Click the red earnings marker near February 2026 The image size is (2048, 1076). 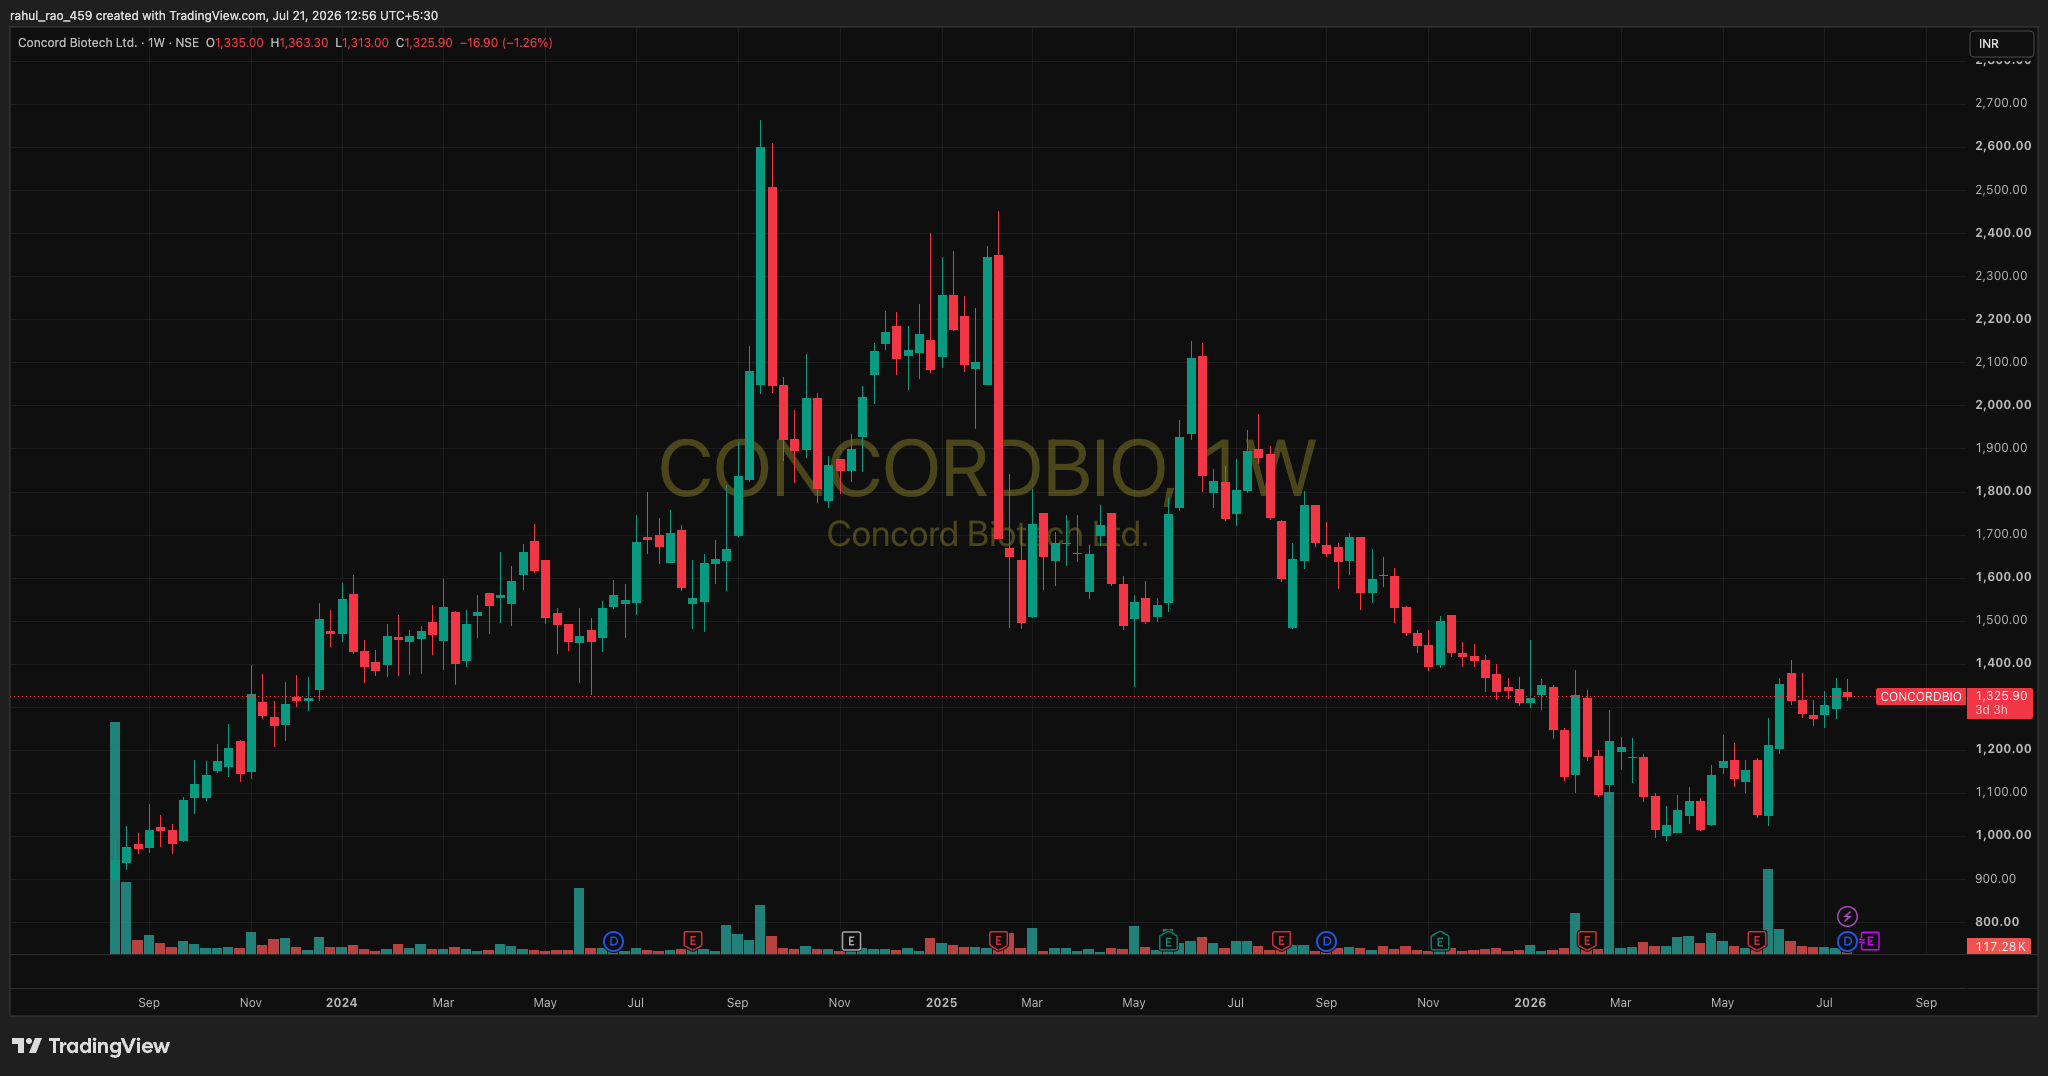[x=1586, y=940]
